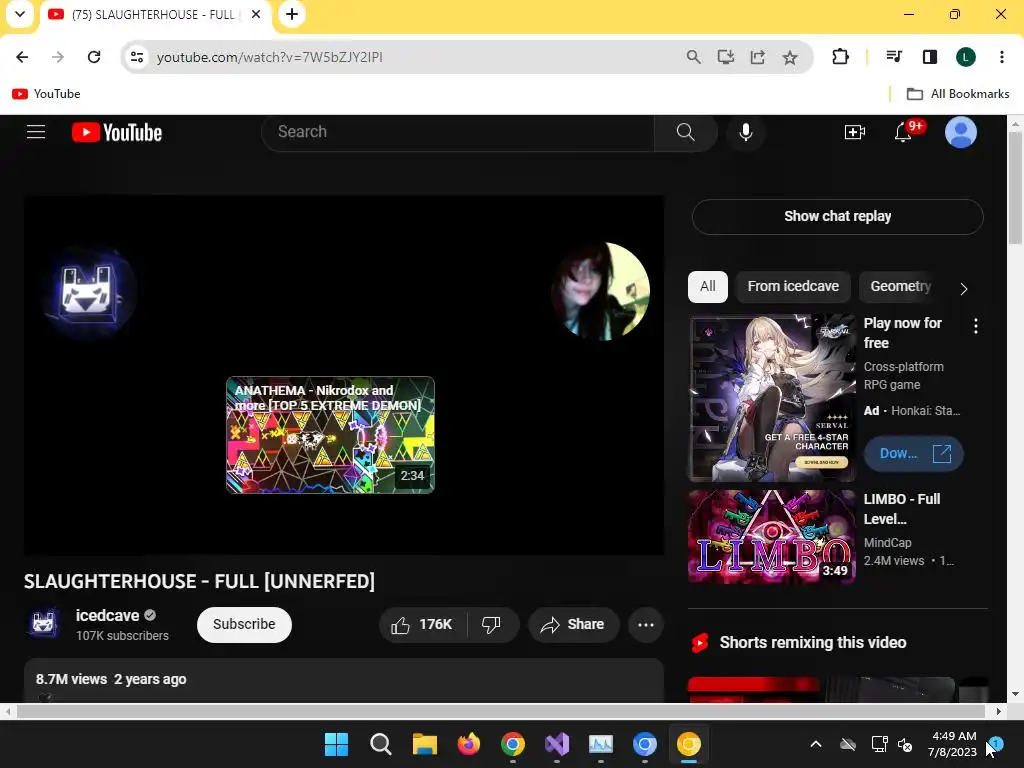This screenshot has height=768, width=1024.
Task: Go forward in the browser
Action: (x=58, y=57)
